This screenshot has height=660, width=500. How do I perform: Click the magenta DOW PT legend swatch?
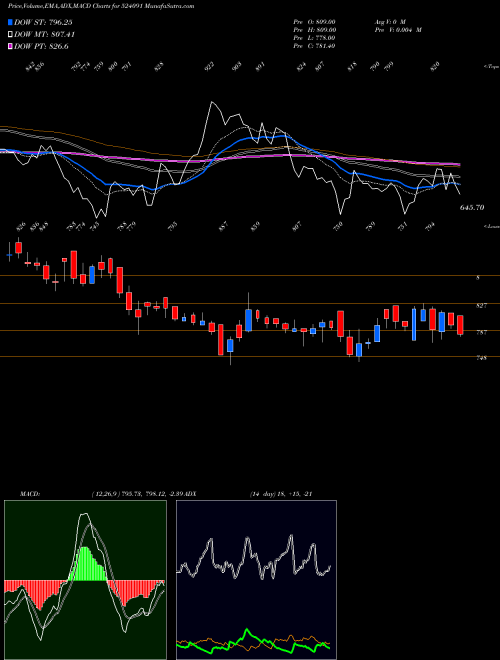pos(11,46)
